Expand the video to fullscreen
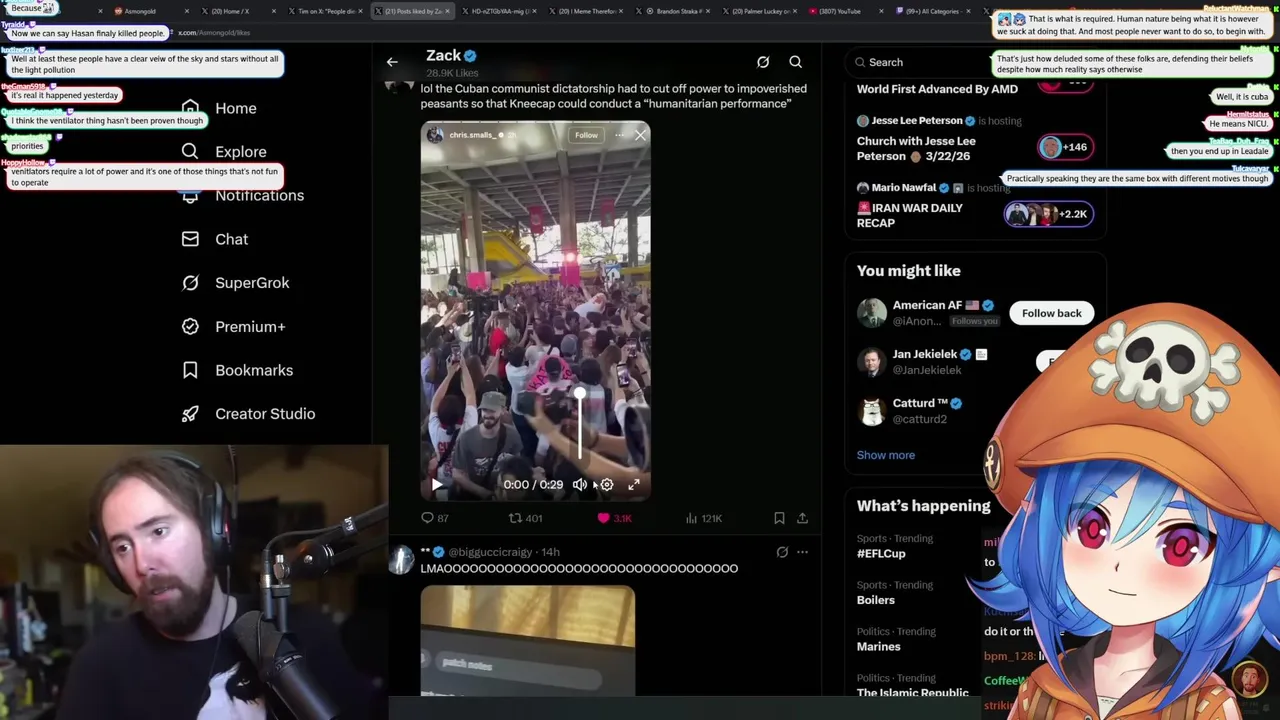This screenshot has height=720, width=1280. [x=634, y=484]
